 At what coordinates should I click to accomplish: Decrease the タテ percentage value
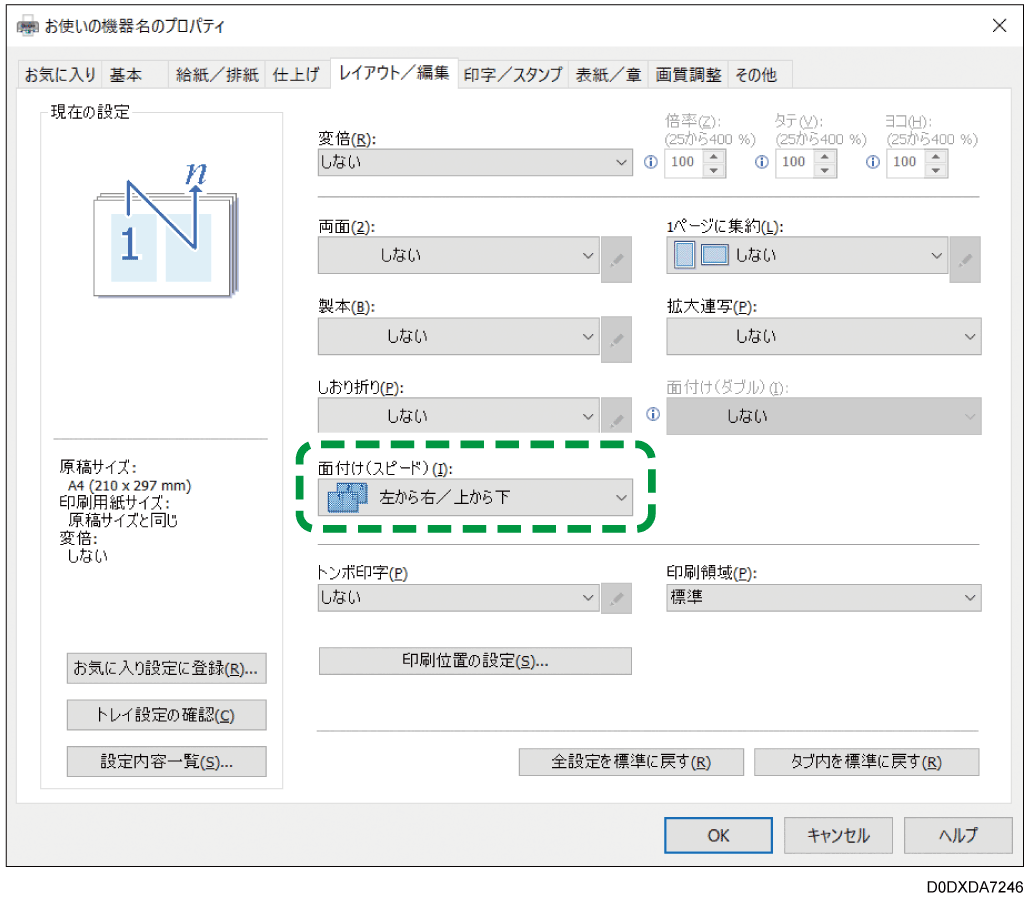click(x=826, y=168)
